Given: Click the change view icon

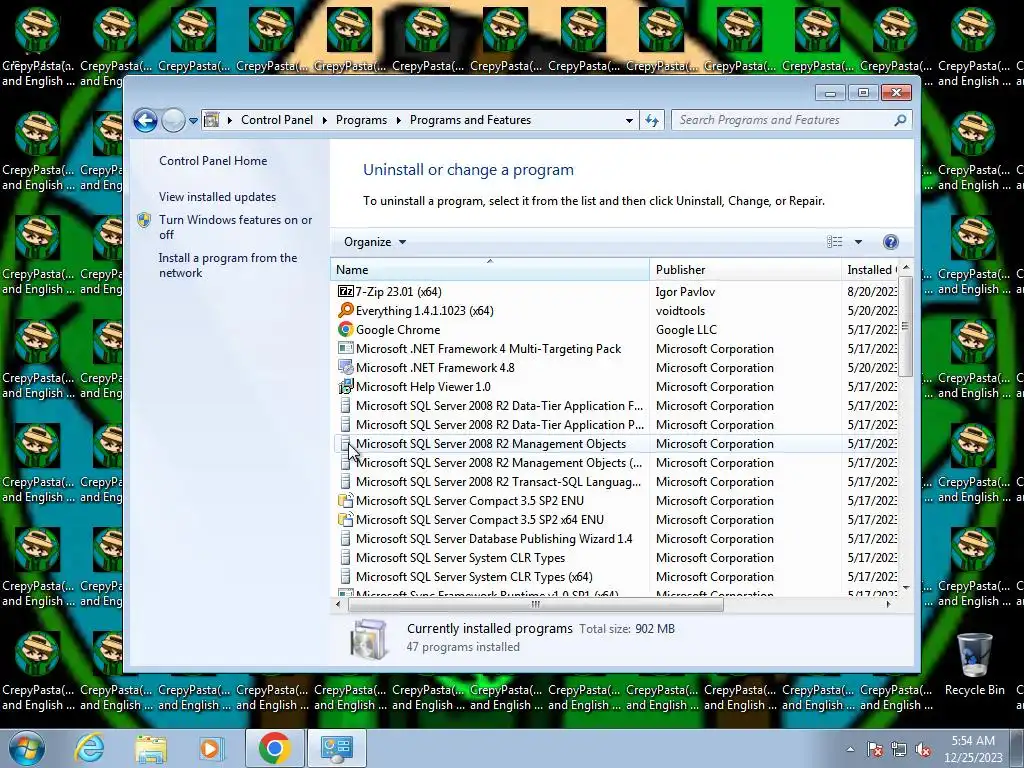Looking at the screenshot, I should (835, 242).
